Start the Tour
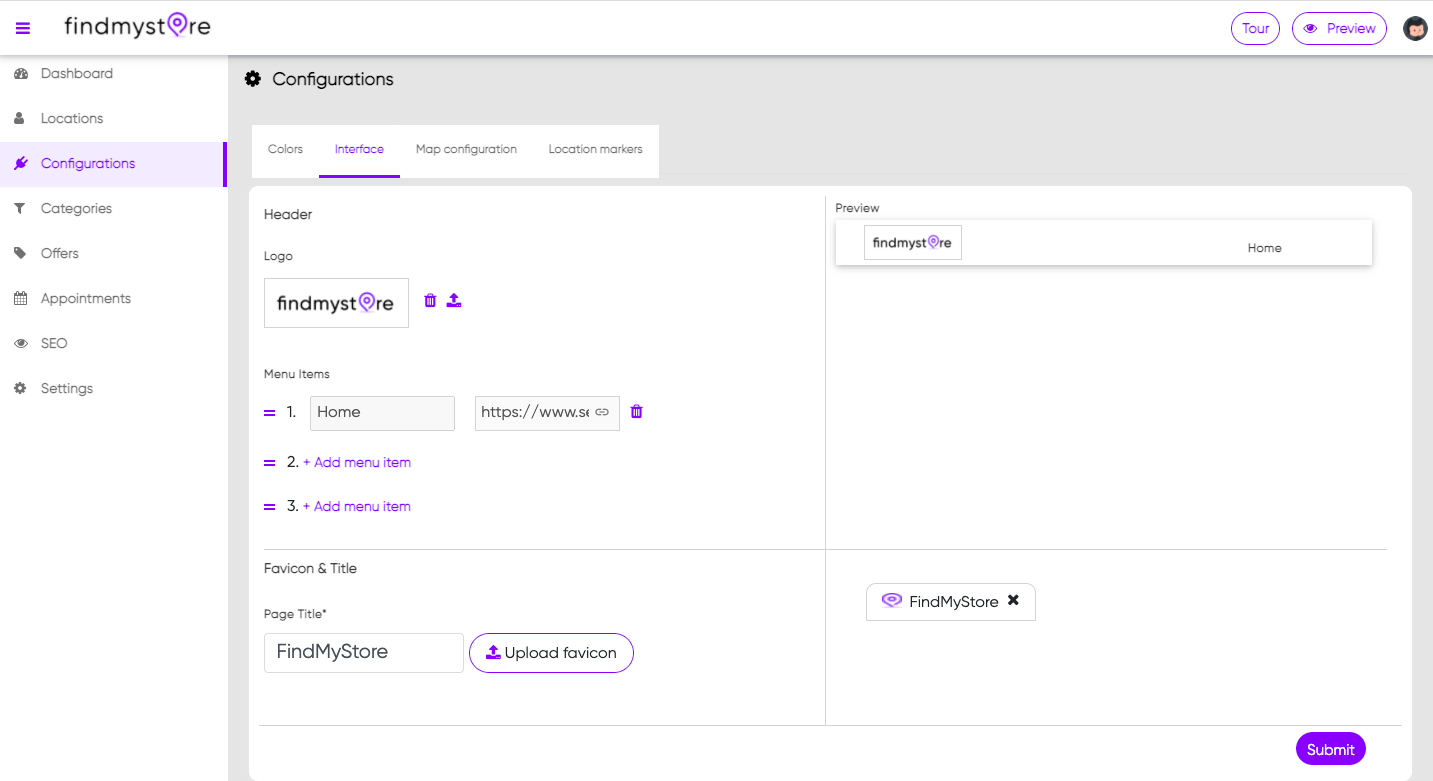 point(1255,28)
